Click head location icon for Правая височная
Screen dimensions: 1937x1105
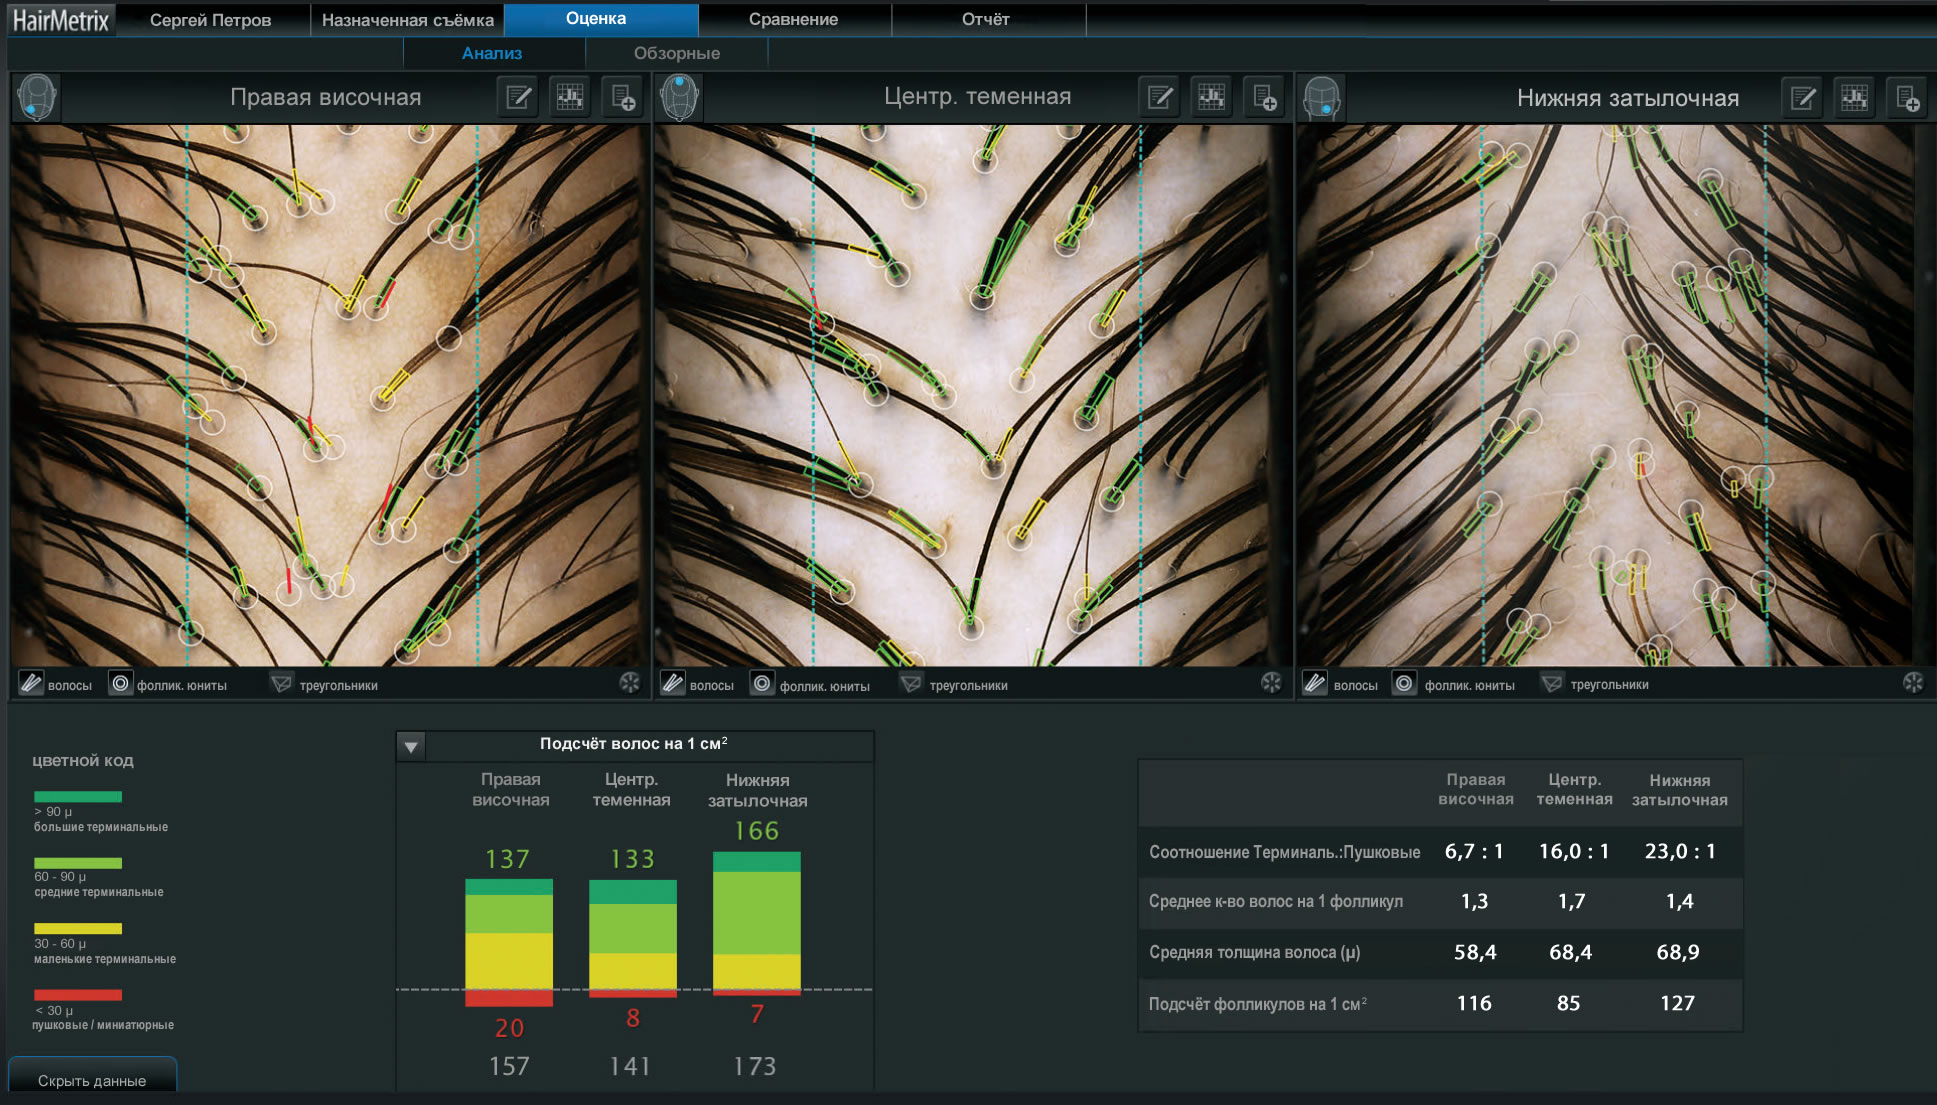click(x=37, y=98)
